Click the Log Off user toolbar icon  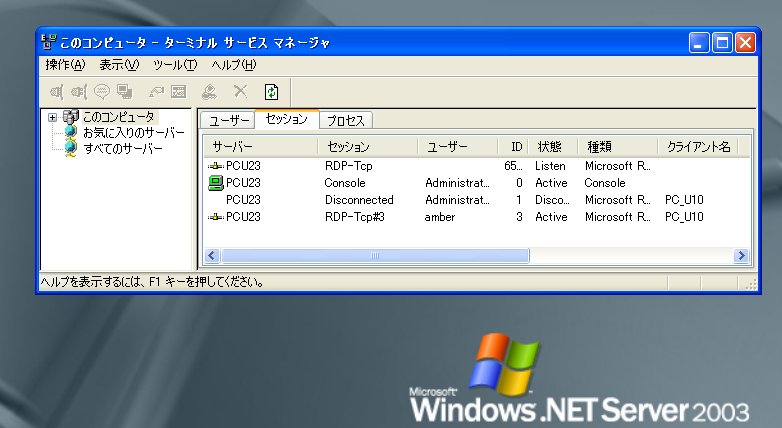coord(209,92)
